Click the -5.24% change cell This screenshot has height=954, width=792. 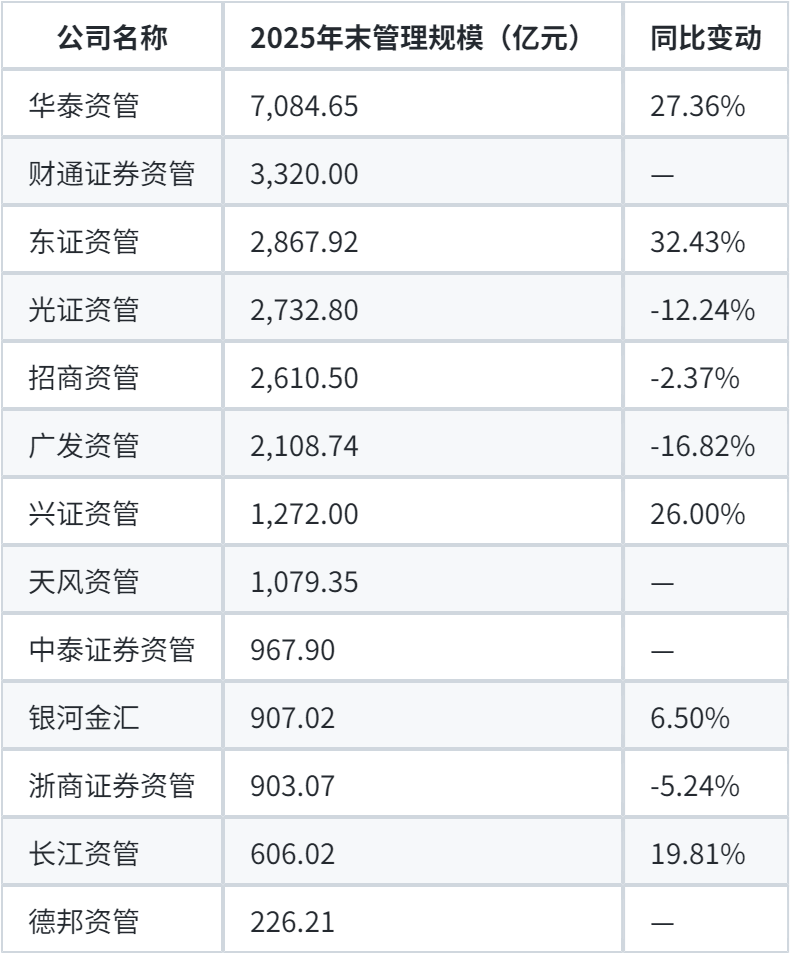(695, 786)
